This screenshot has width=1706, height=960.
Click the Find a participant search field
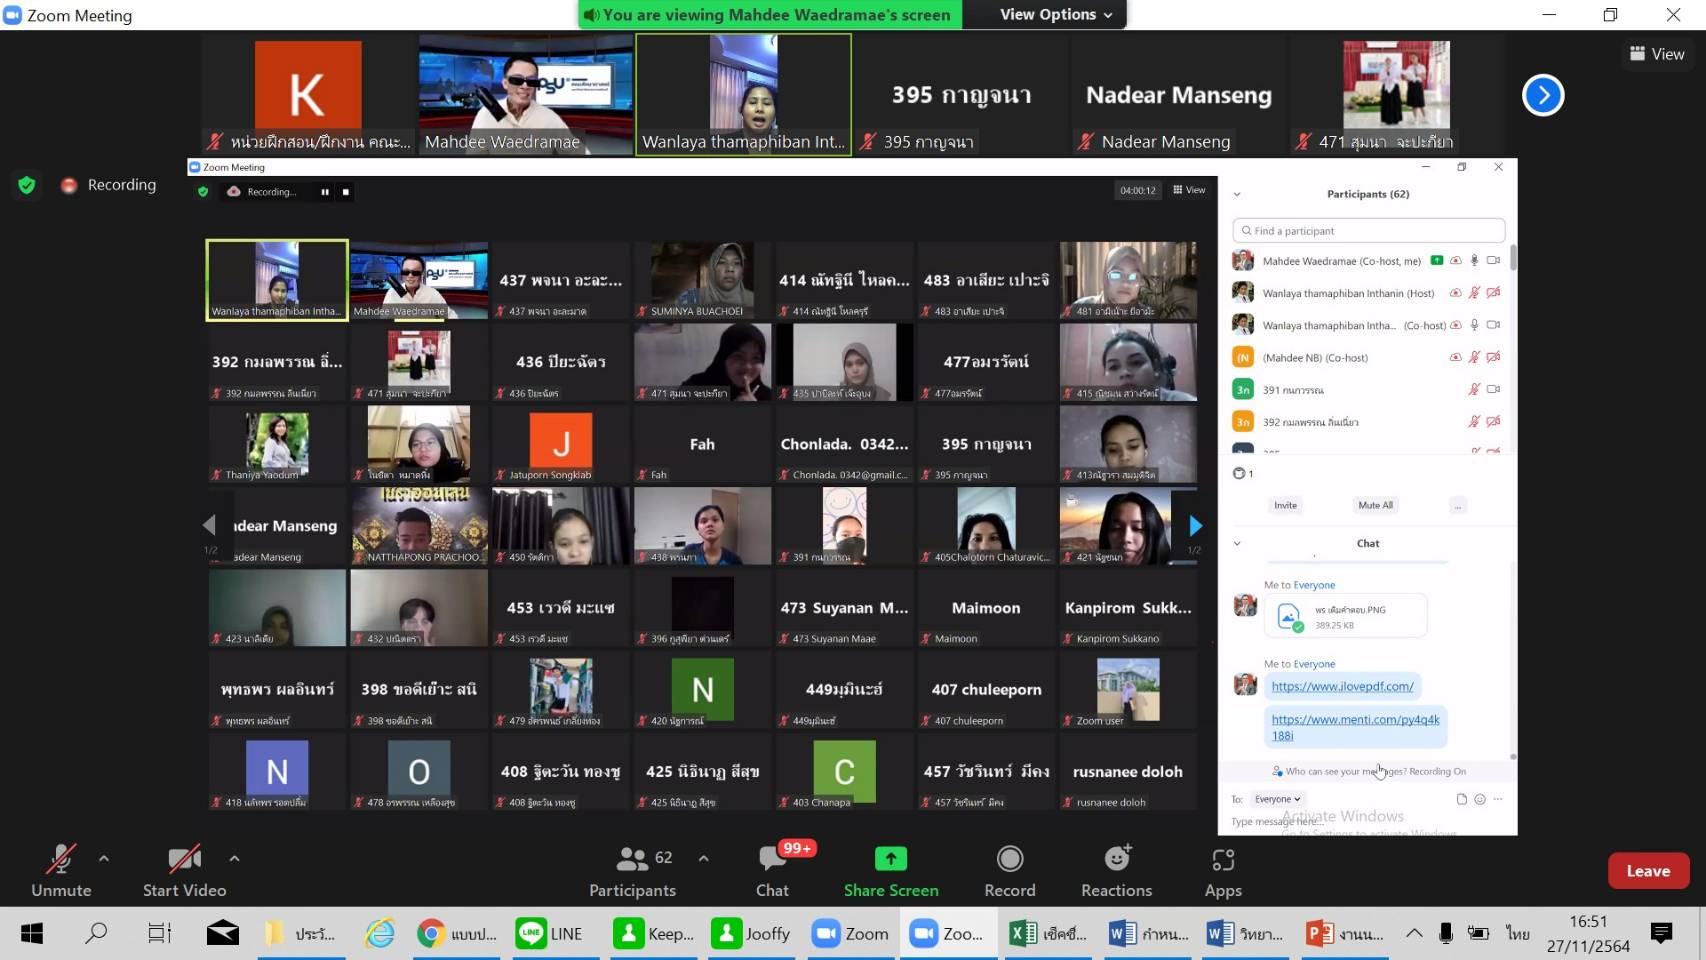(x=1369, y=231)
